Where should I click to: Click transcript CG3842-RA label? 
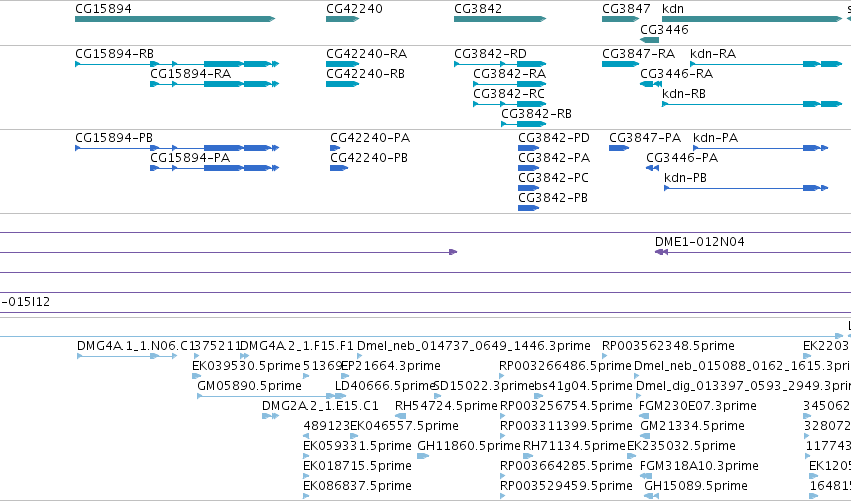(x=509, y=74)
